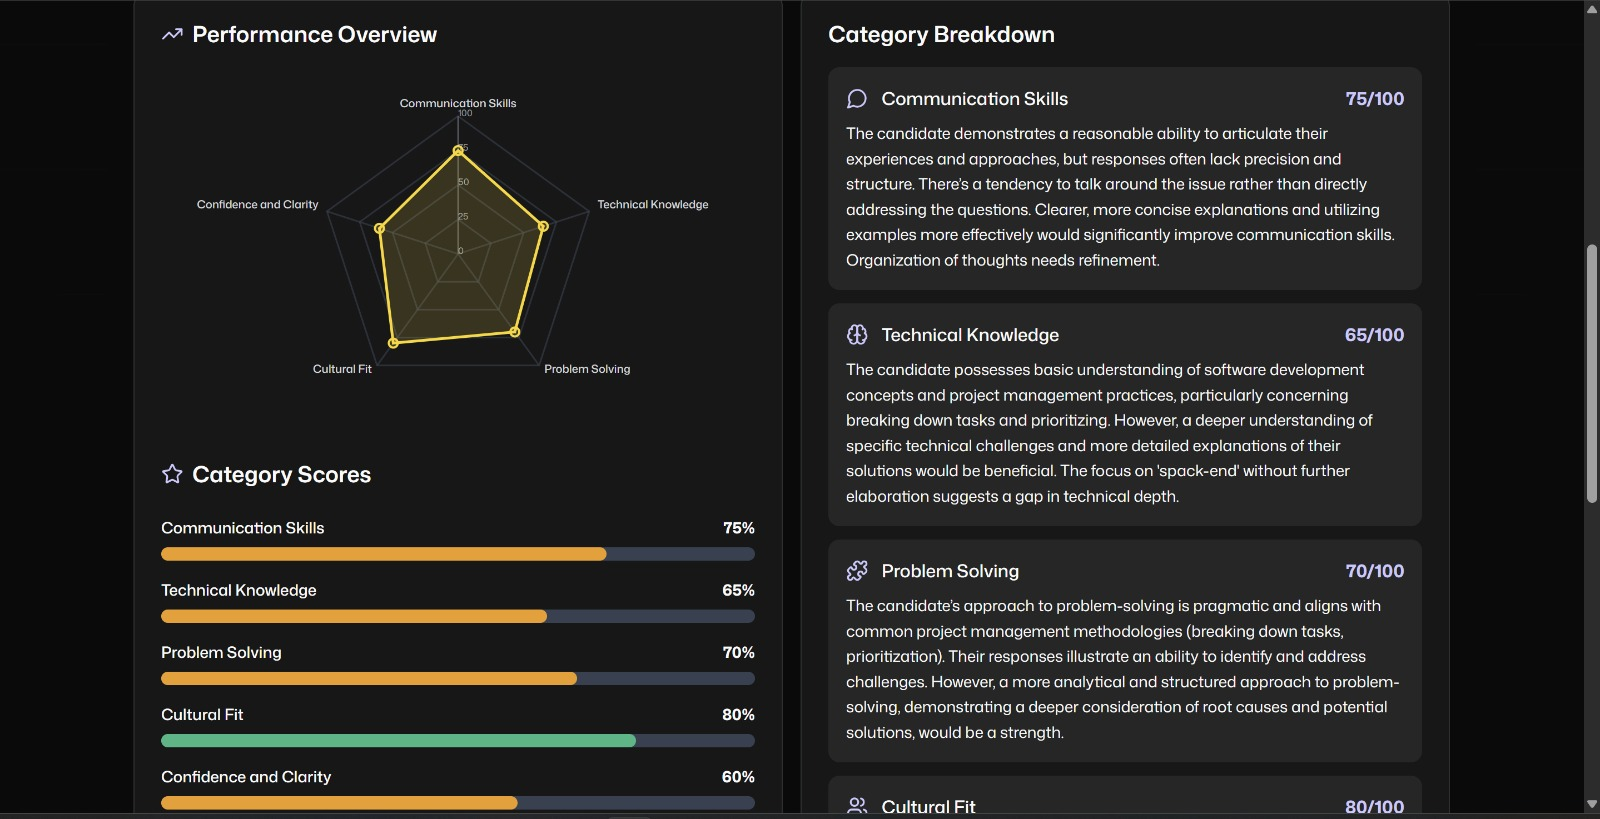
Task: Click the Performance Overview trend icon
Action: pos(172,34)
